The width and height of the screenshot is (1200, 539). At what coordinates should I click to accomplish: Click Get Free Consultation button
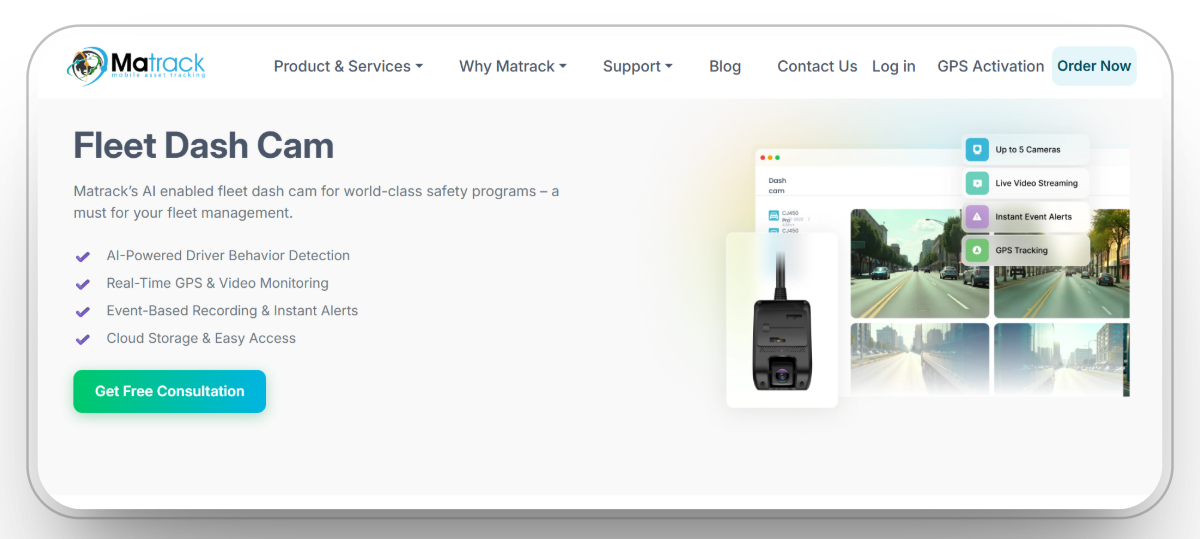tap(169, 391)
